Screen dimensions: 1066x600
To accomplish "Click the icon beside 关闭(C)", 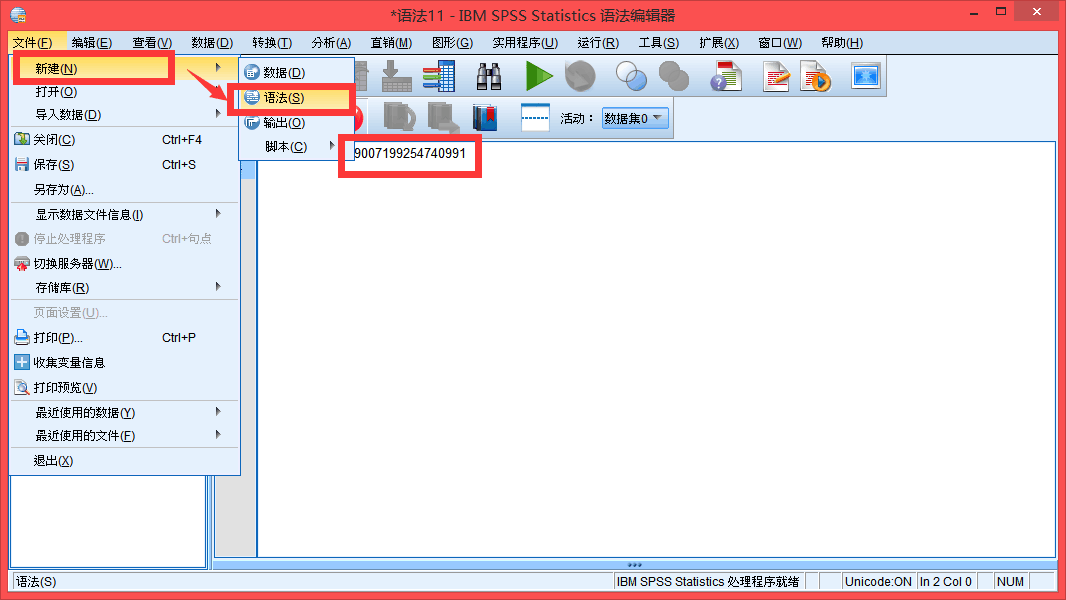I will [22, 139].
